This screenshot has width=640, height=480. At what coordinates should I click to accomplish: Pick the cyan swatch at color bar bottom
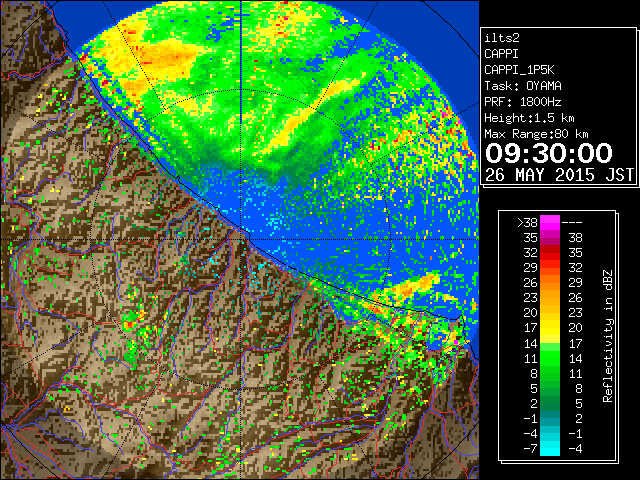[550, 448]
